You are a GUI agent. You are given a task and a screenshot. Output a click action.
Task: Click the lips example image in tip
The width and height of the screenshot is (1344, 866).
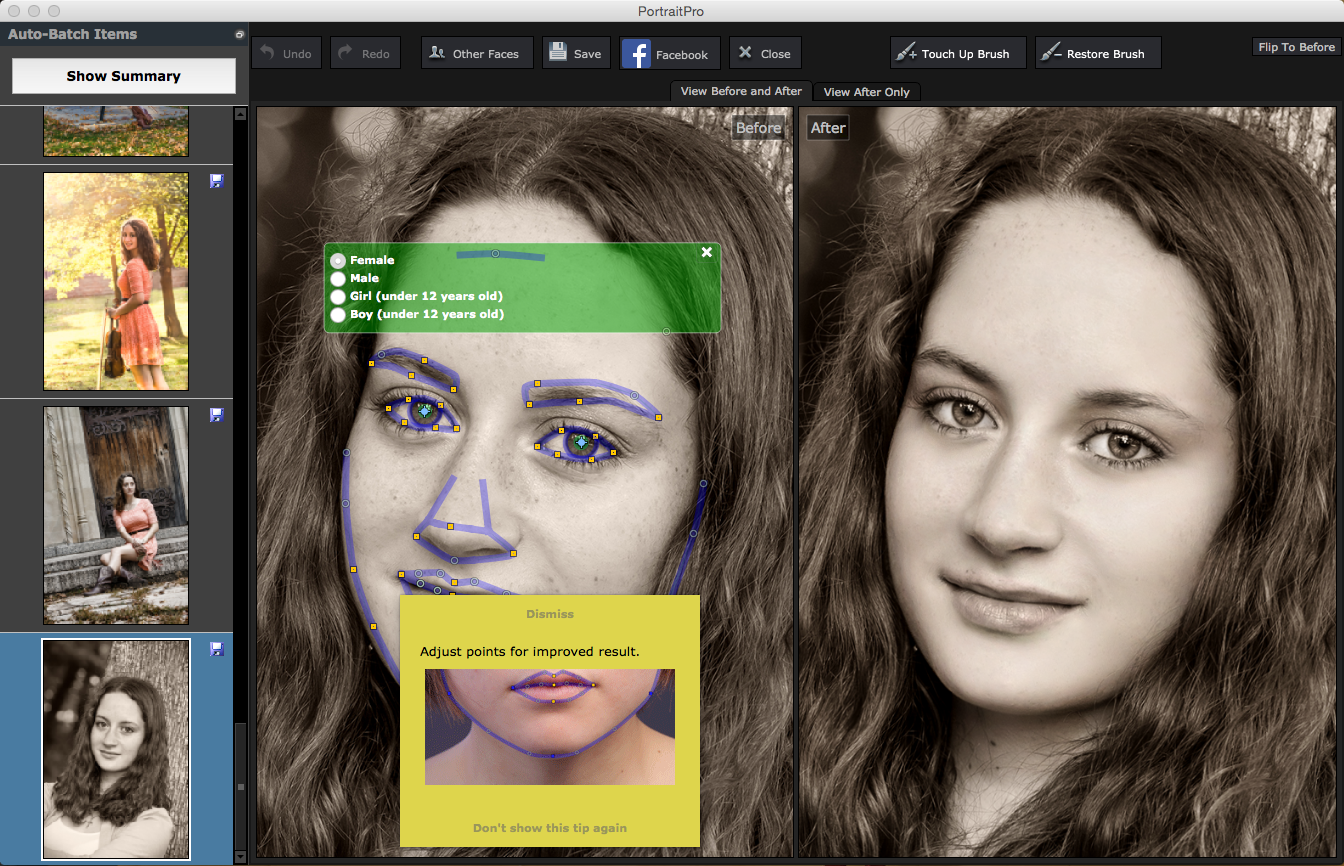pyautogui.click(x=550, y=727)
